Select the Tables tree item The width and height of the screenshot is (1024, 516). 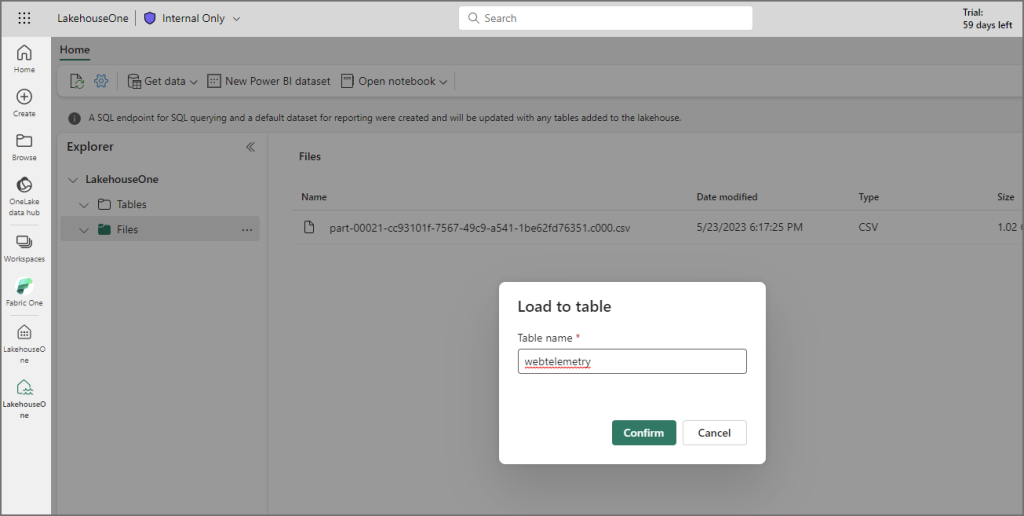(x=160, y=204)
